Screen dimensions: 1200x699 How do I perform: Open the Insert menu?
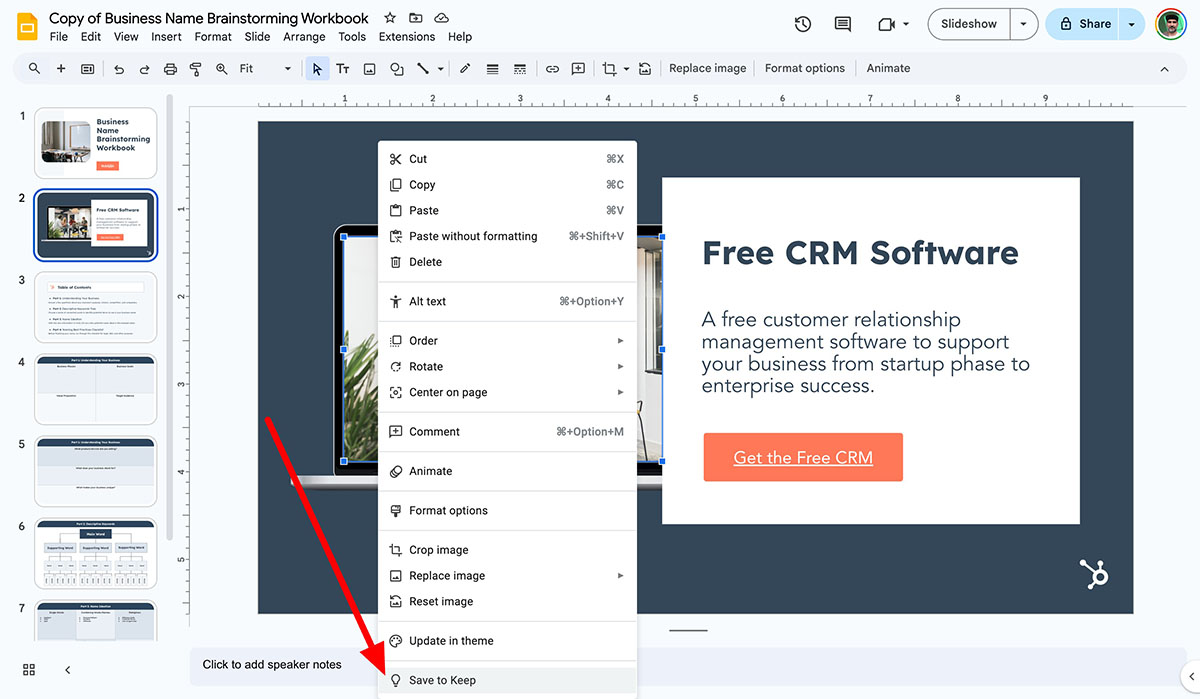pyautogui.click(x=166, y=36)
